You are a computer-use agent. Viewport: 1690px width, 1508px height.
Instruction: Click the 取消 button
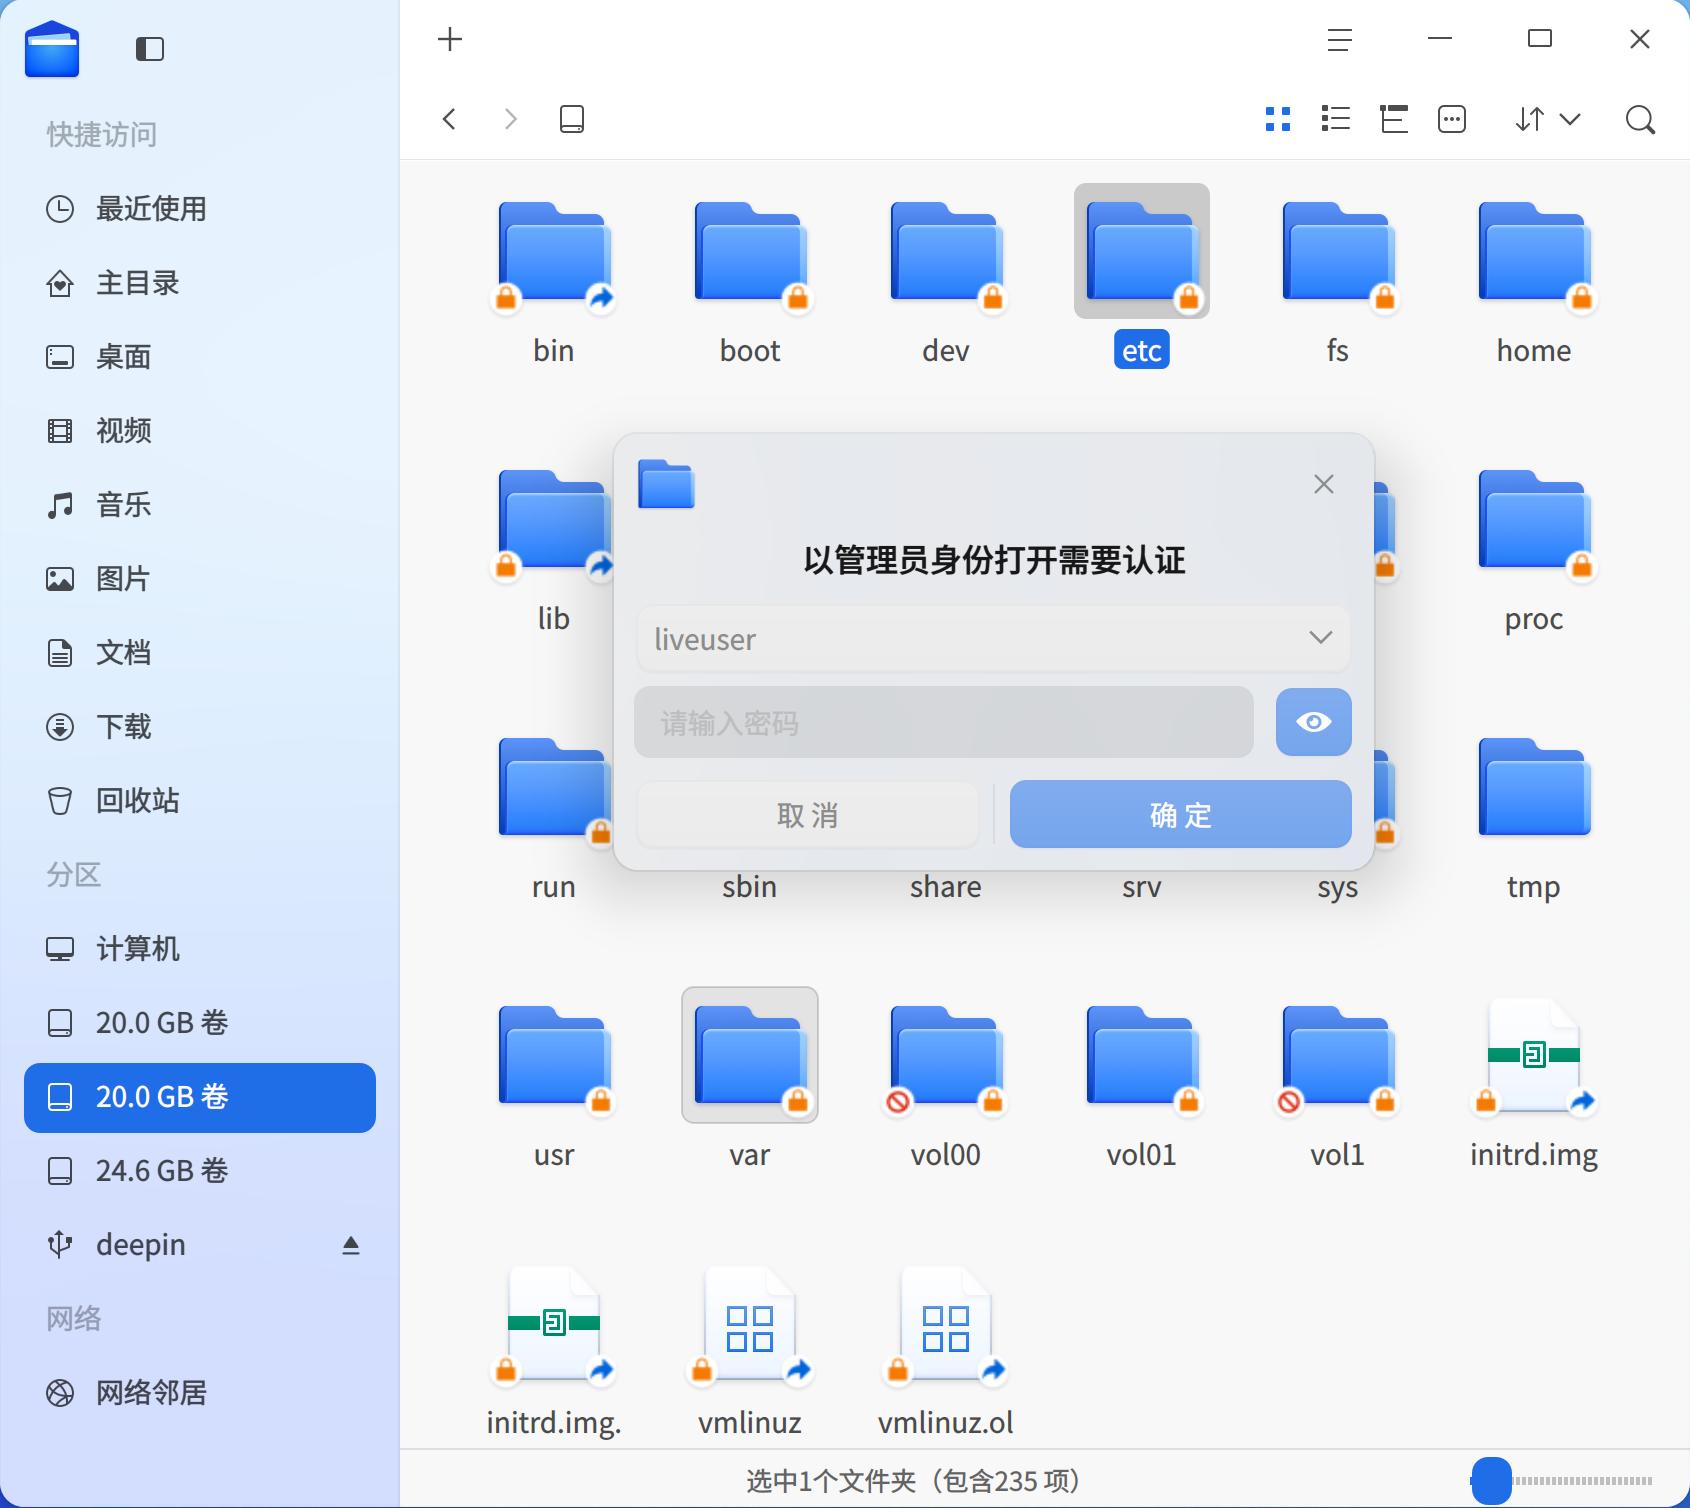point(808,815)
